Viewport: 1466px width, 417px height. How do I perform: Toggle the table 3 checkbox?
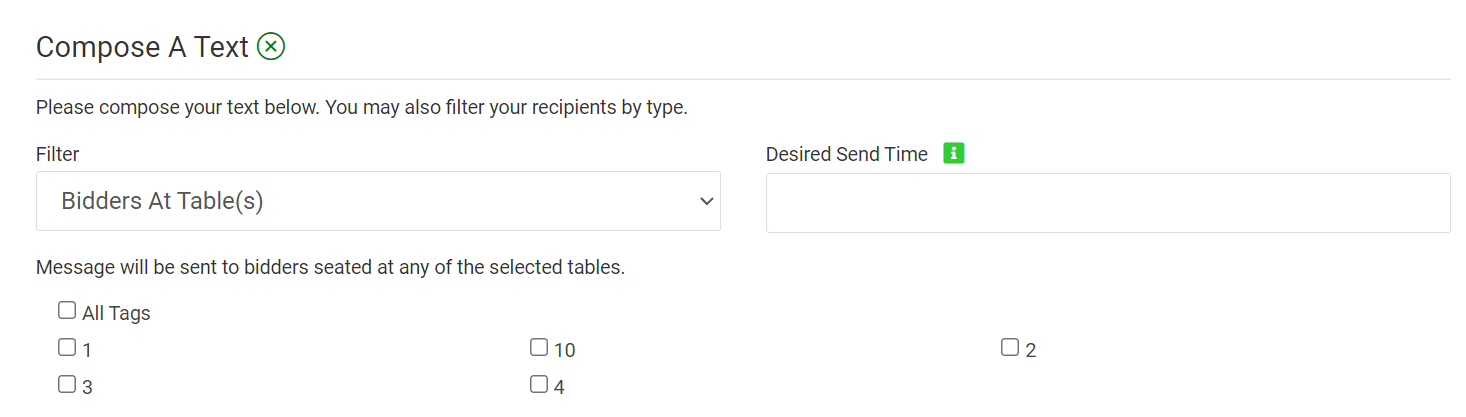click(x=67, y=384)
